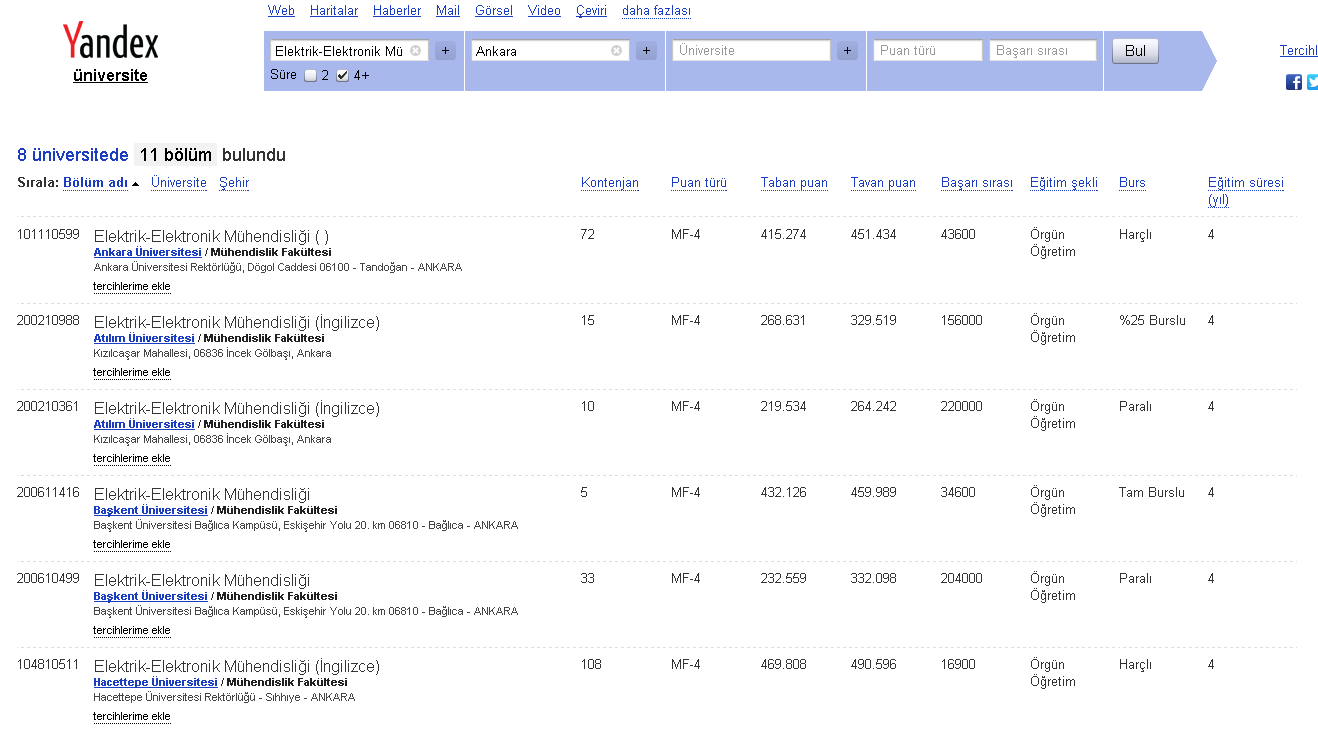Viewport: 1318px width, 732px height.
Task: Select ranking value 156000
Action: tap(961, 321)
